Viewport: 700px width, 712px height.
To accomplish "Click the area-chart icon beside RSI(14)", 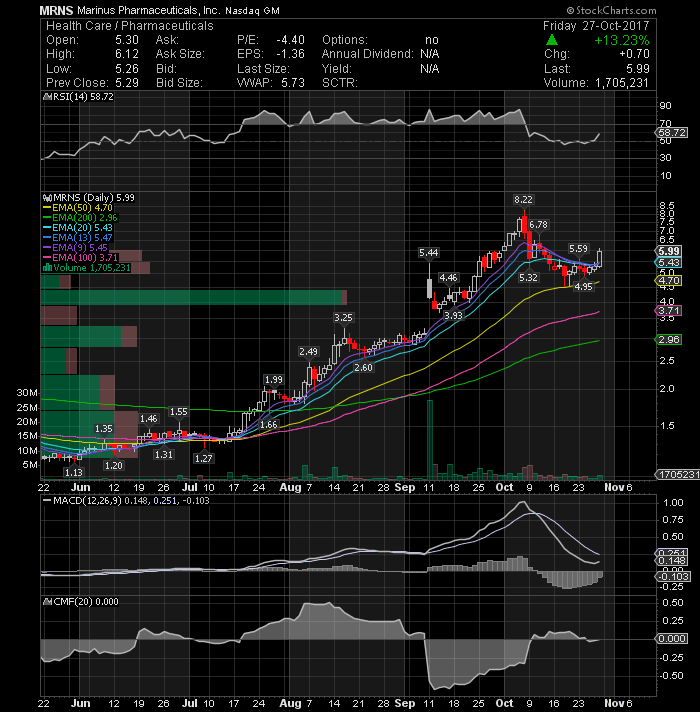I will tap(47, 97).
